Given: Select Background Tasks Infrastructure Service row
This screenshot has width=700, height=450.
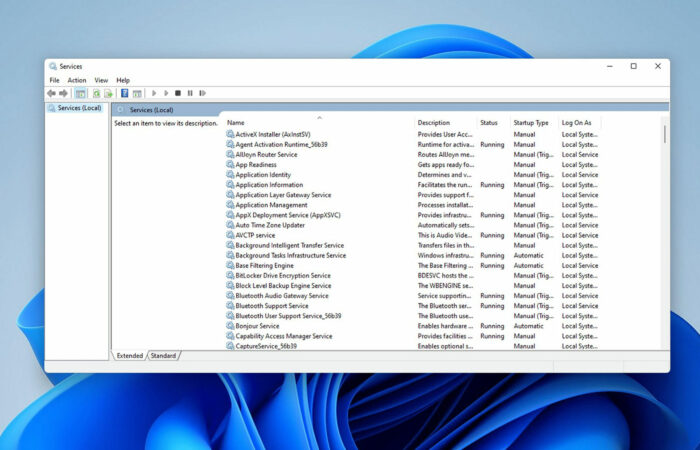Looking at the screenshot, I should 412,255.
